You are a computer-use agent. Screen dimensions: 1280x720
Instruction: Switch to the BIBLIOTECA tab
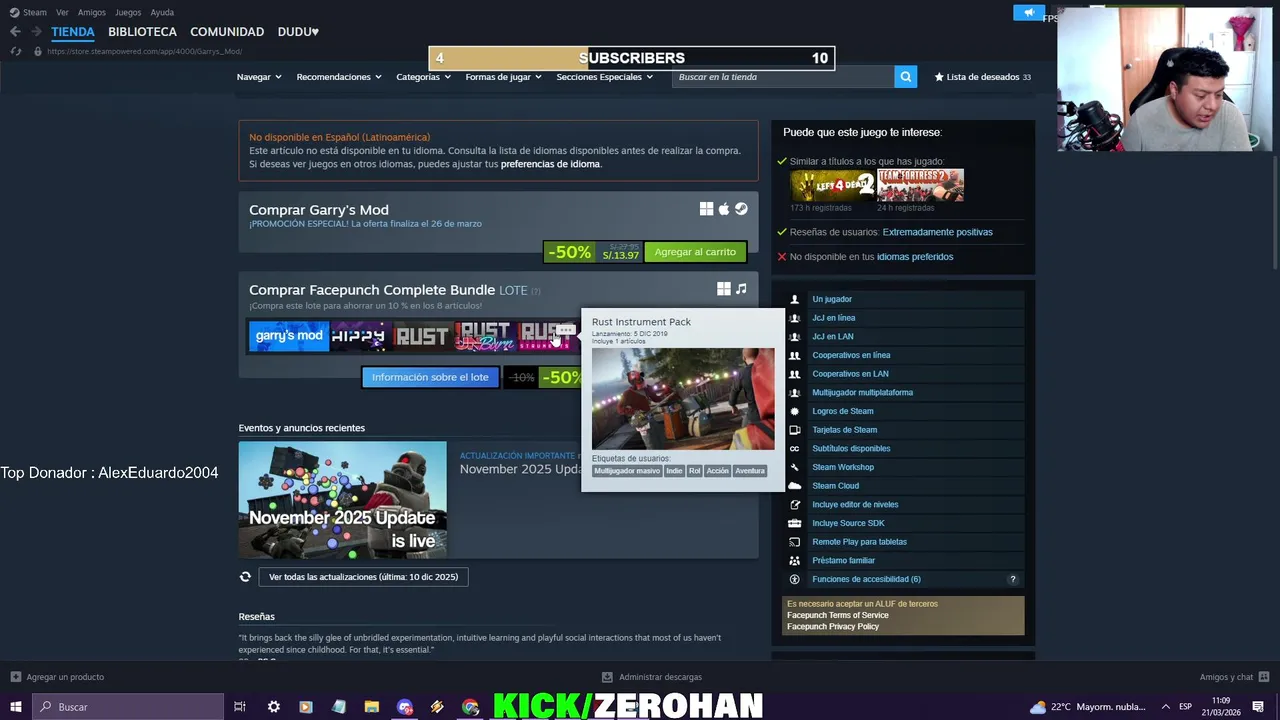click(x=142, y=32)
